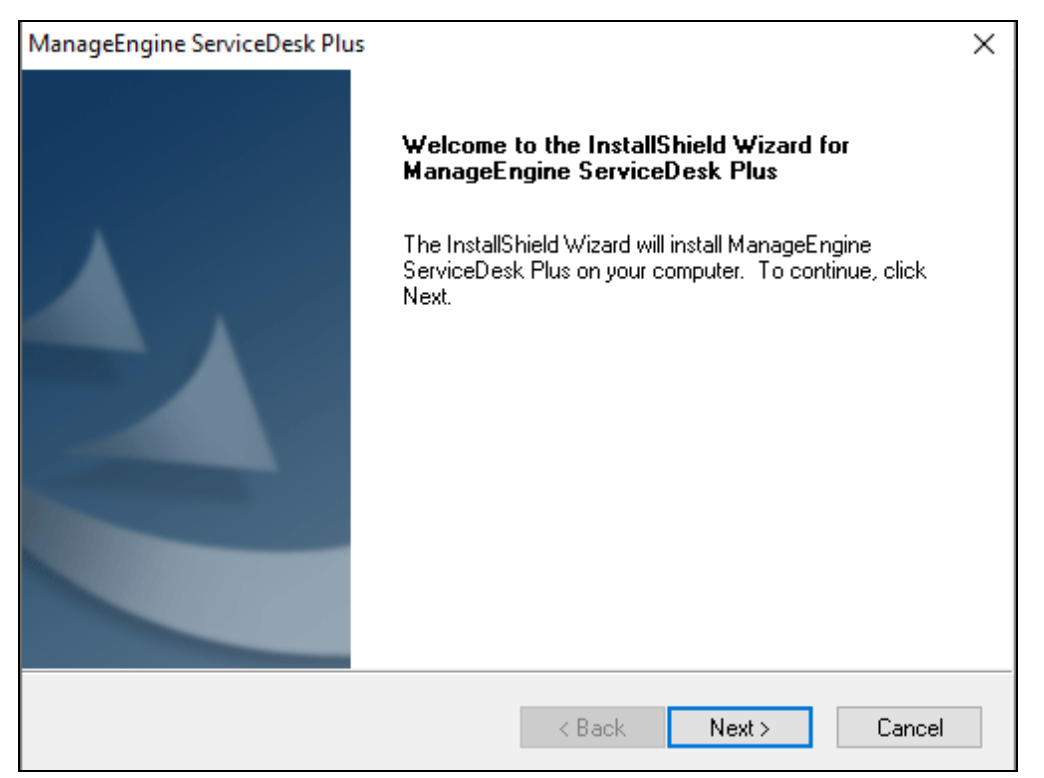Click the gap between Next and Cancel buttons

824,728
